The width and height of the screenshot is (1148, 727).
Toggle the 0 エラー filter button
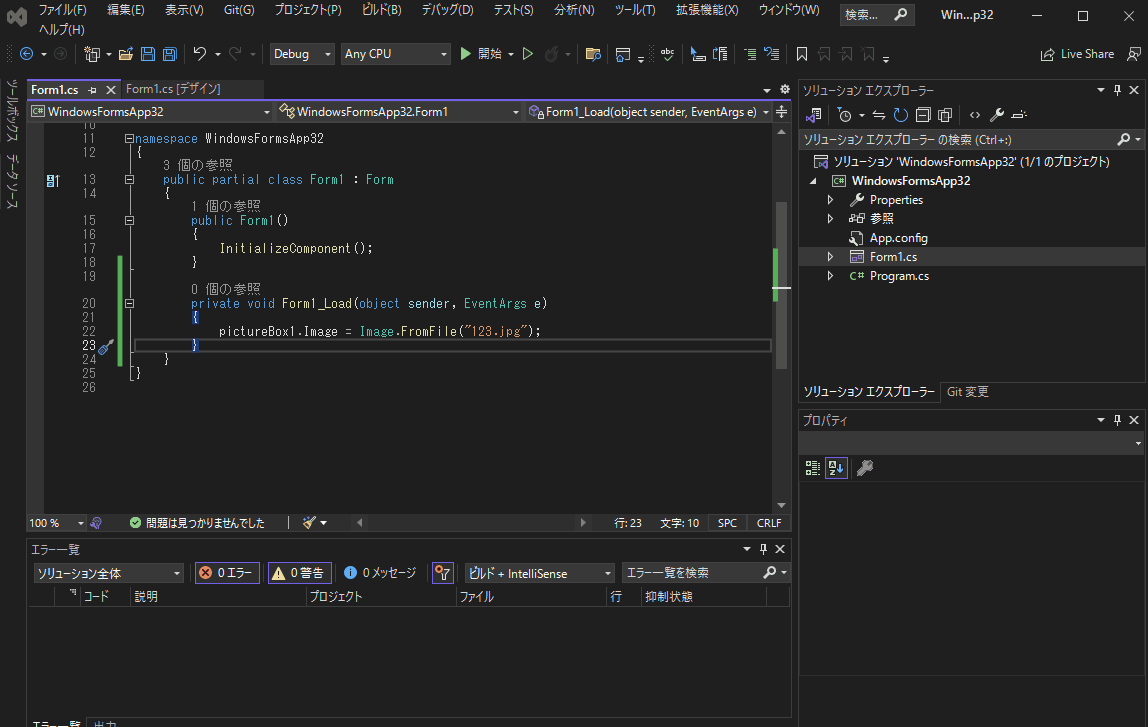click(226, 573)
